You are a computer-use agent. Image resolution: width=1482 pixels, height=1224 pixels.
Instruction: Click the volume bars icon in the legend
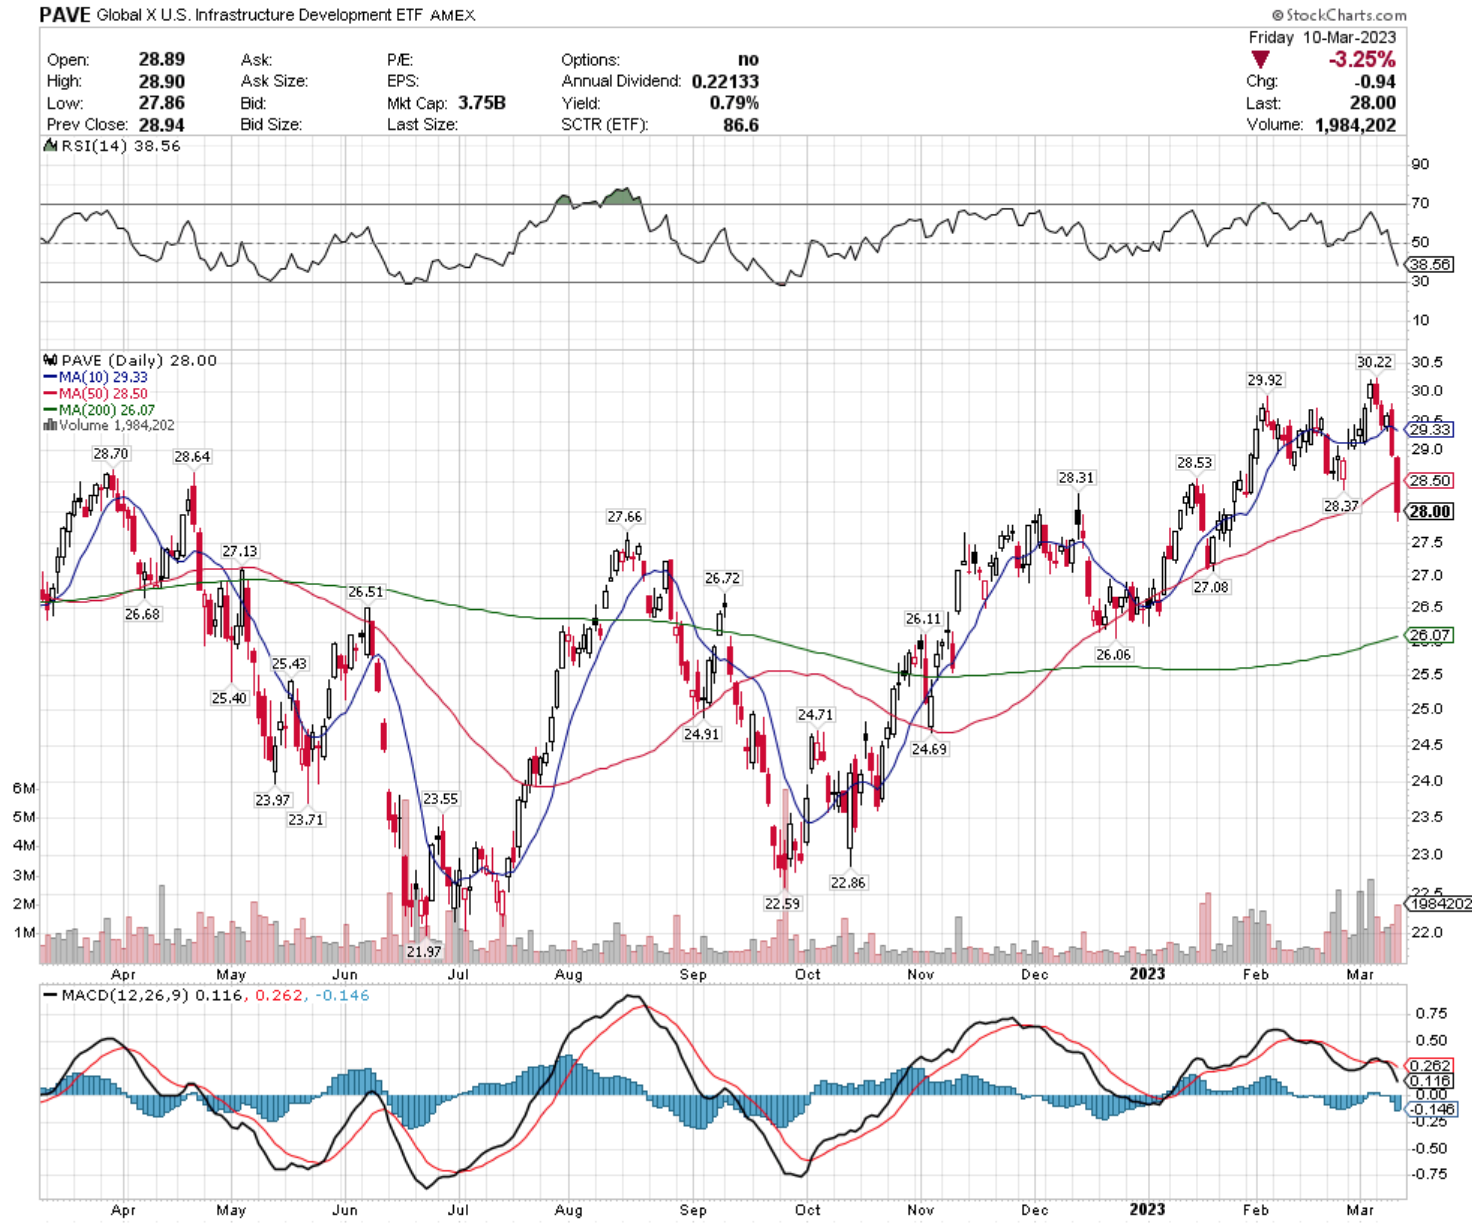pyautogui.click(x=49, y=425)
